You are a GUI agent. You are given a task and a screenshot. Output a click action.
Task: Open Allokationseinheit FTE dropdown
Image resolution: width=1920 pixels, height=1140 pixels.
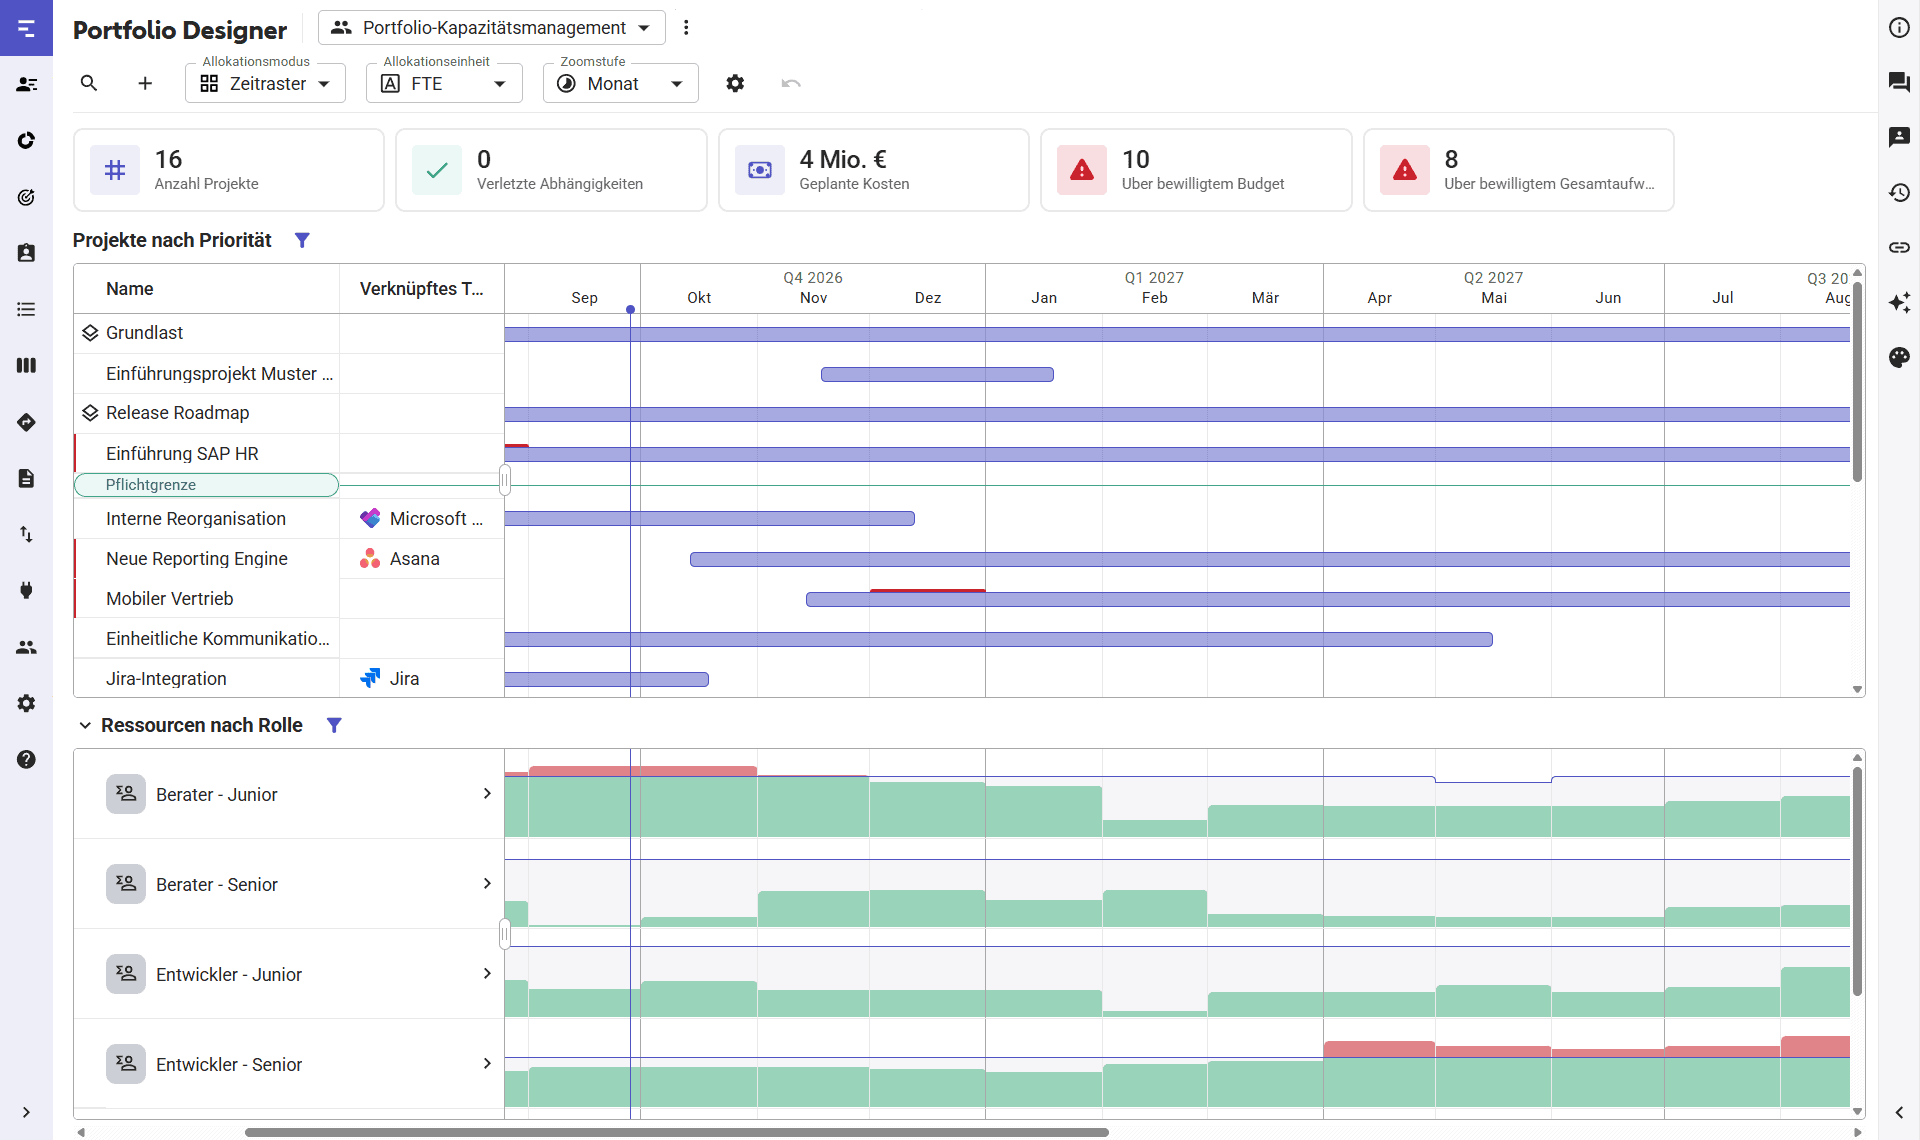[444, 83]
